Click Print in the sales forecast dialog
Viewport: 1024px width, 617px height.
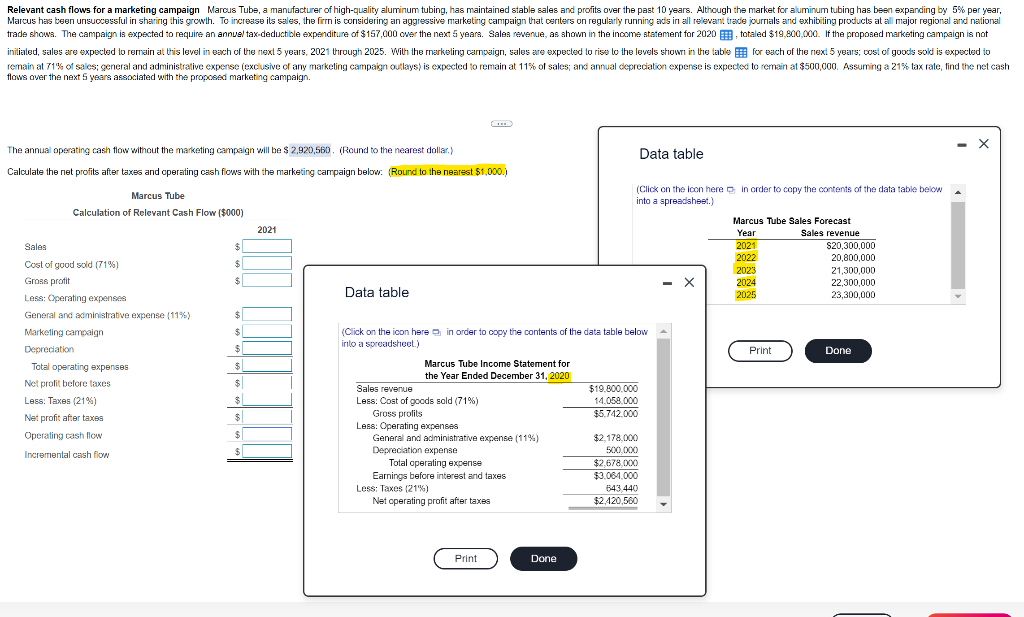(760, 351)
